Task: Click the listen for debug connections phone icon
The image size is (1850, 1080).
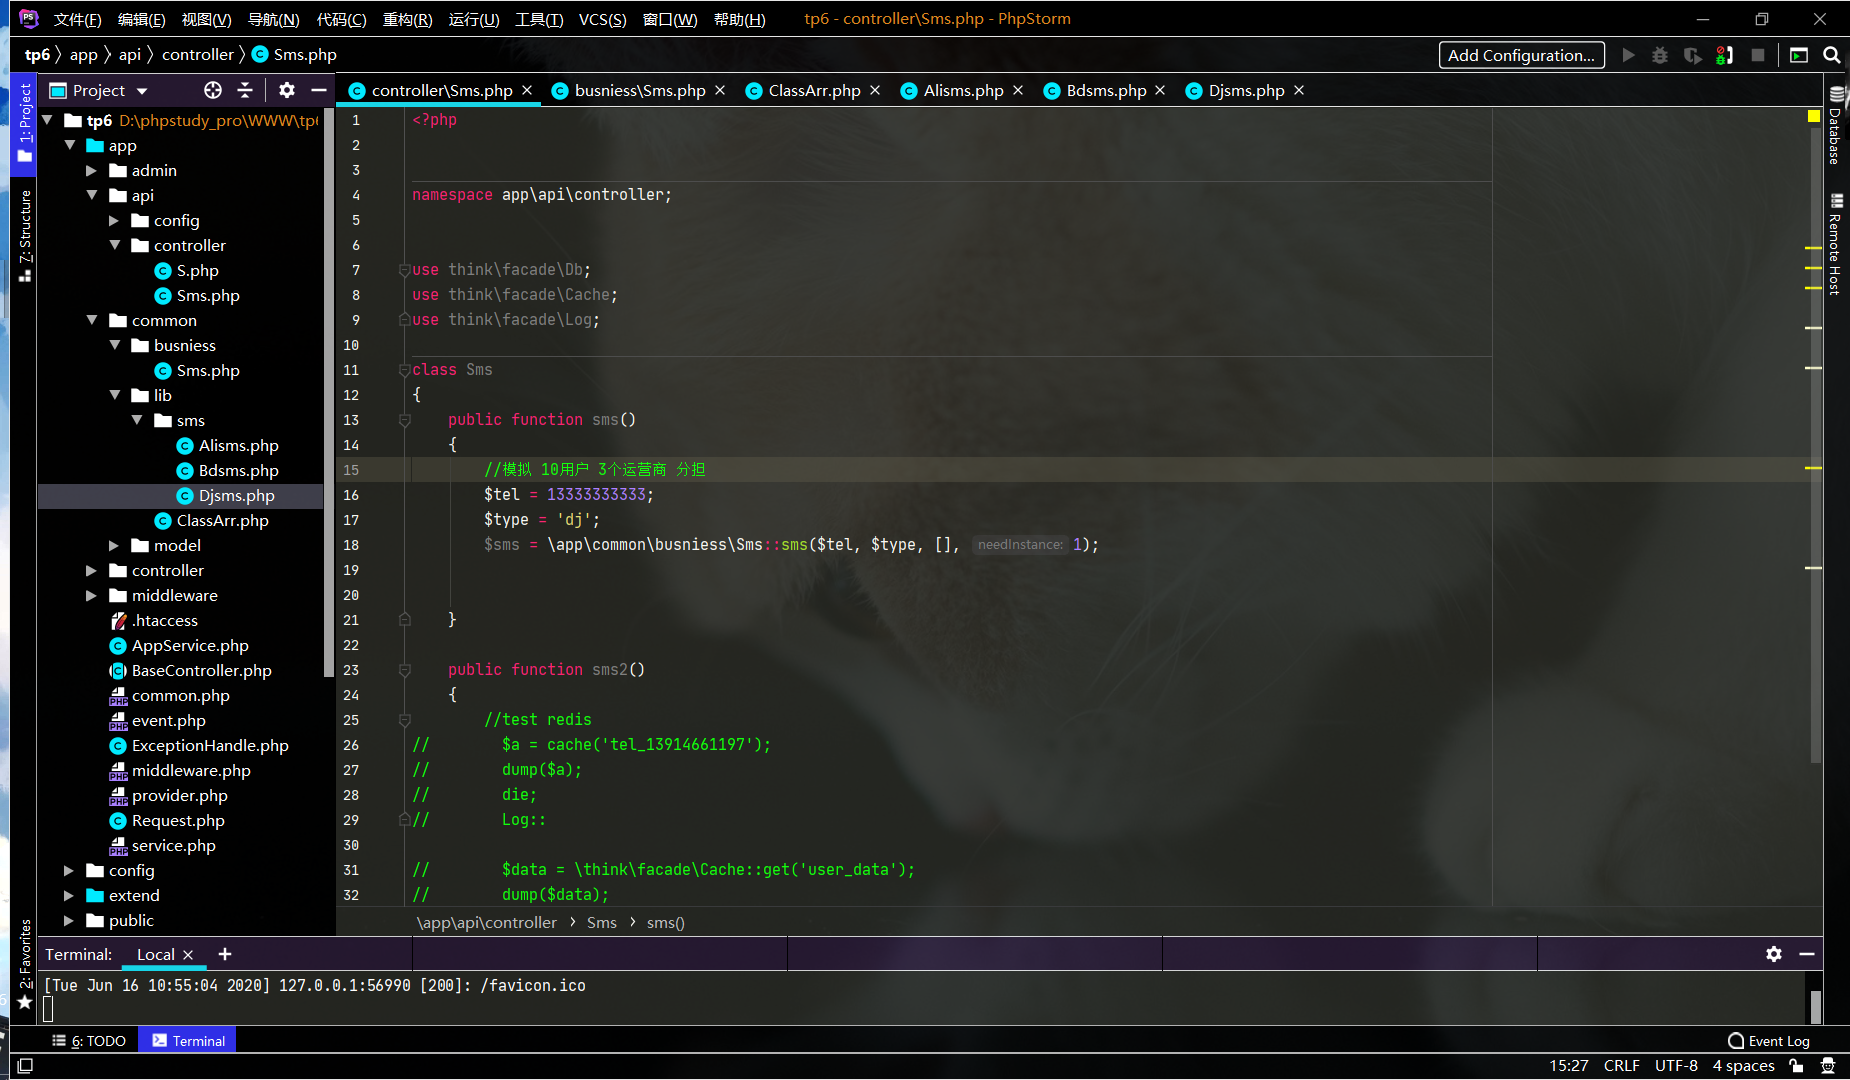Action: [1725, 55]
